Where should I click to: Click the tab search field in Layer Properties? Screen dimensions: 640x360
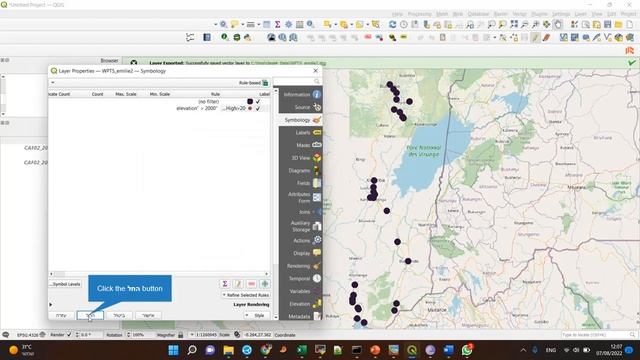coord(297,81)
